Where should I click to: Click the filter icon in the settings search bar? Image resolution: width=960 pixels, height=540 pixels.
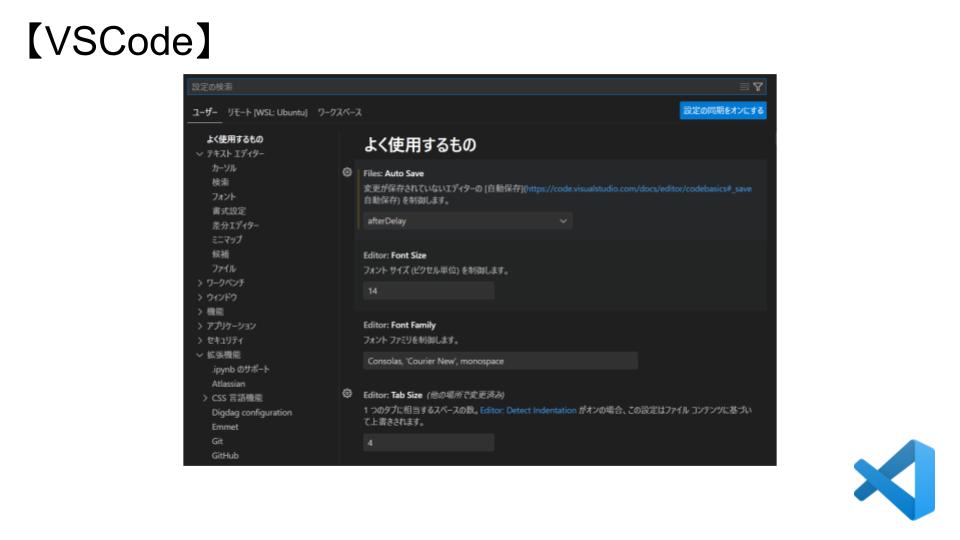(x=758, y=87)
